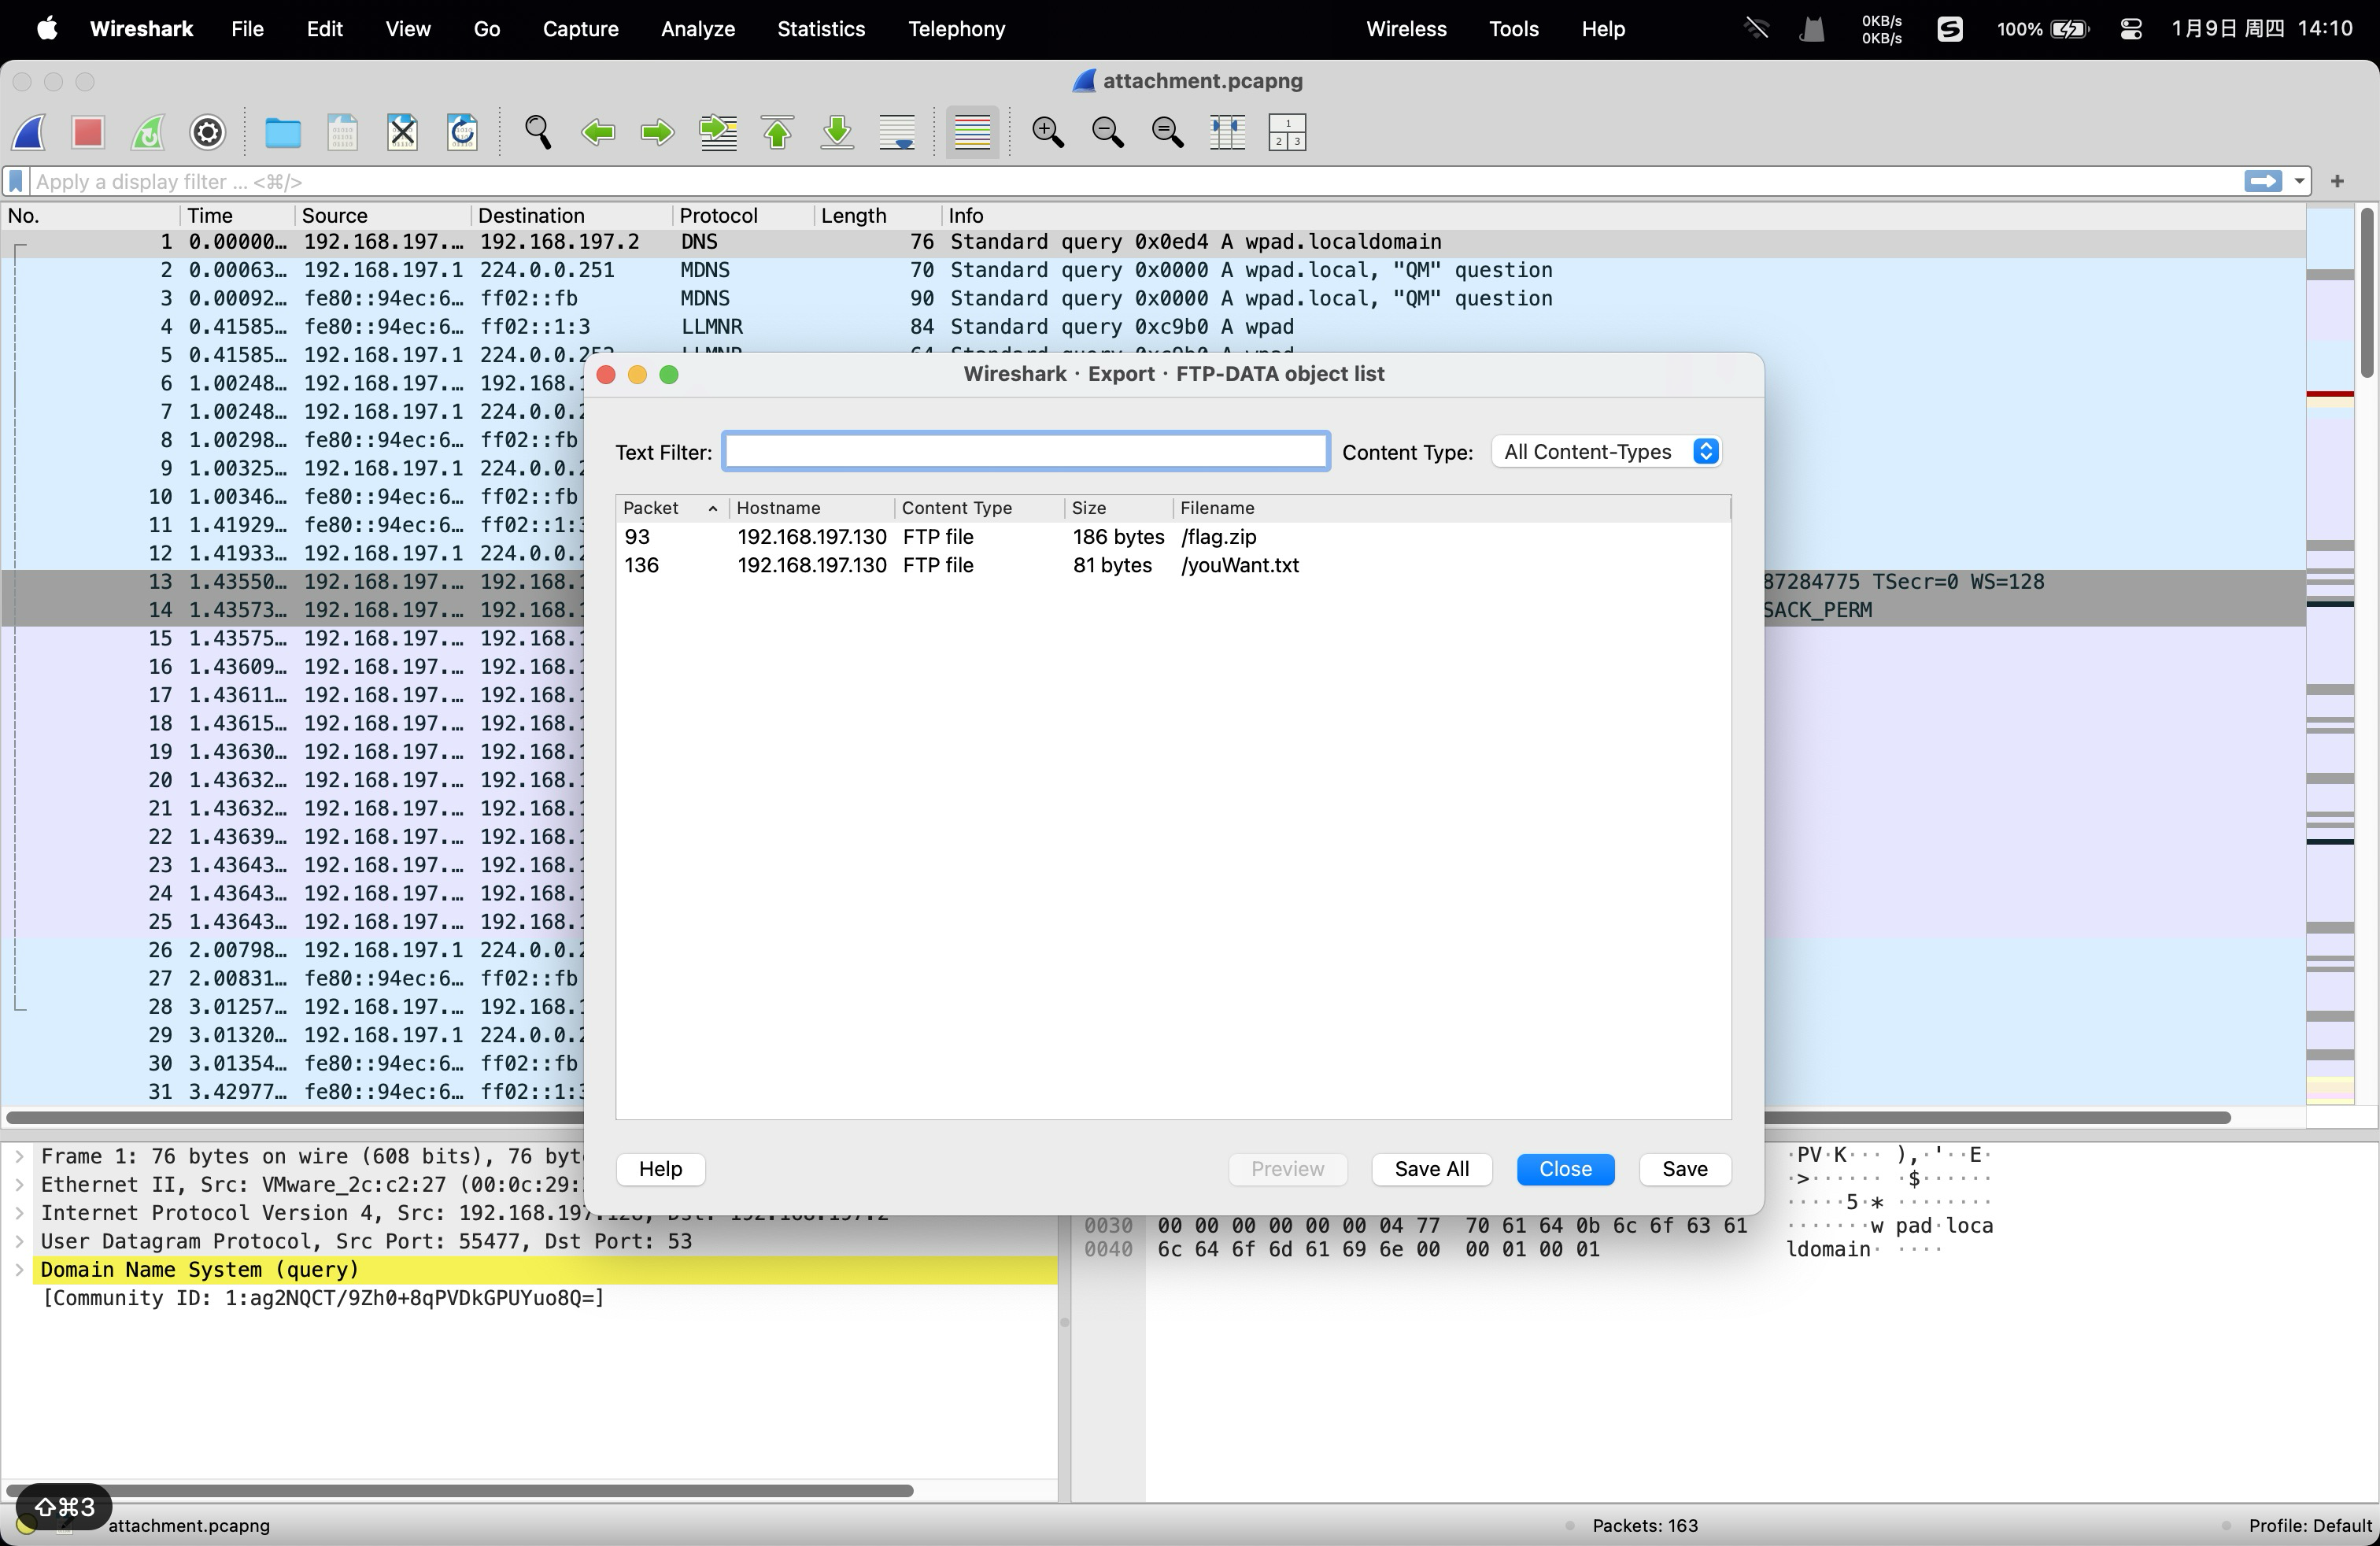Image resolution: width=2380 pixels, height=1546 pixels.
Task: Open Content Type All Content-Types dropdown
Action: [x=1606, y=451]
